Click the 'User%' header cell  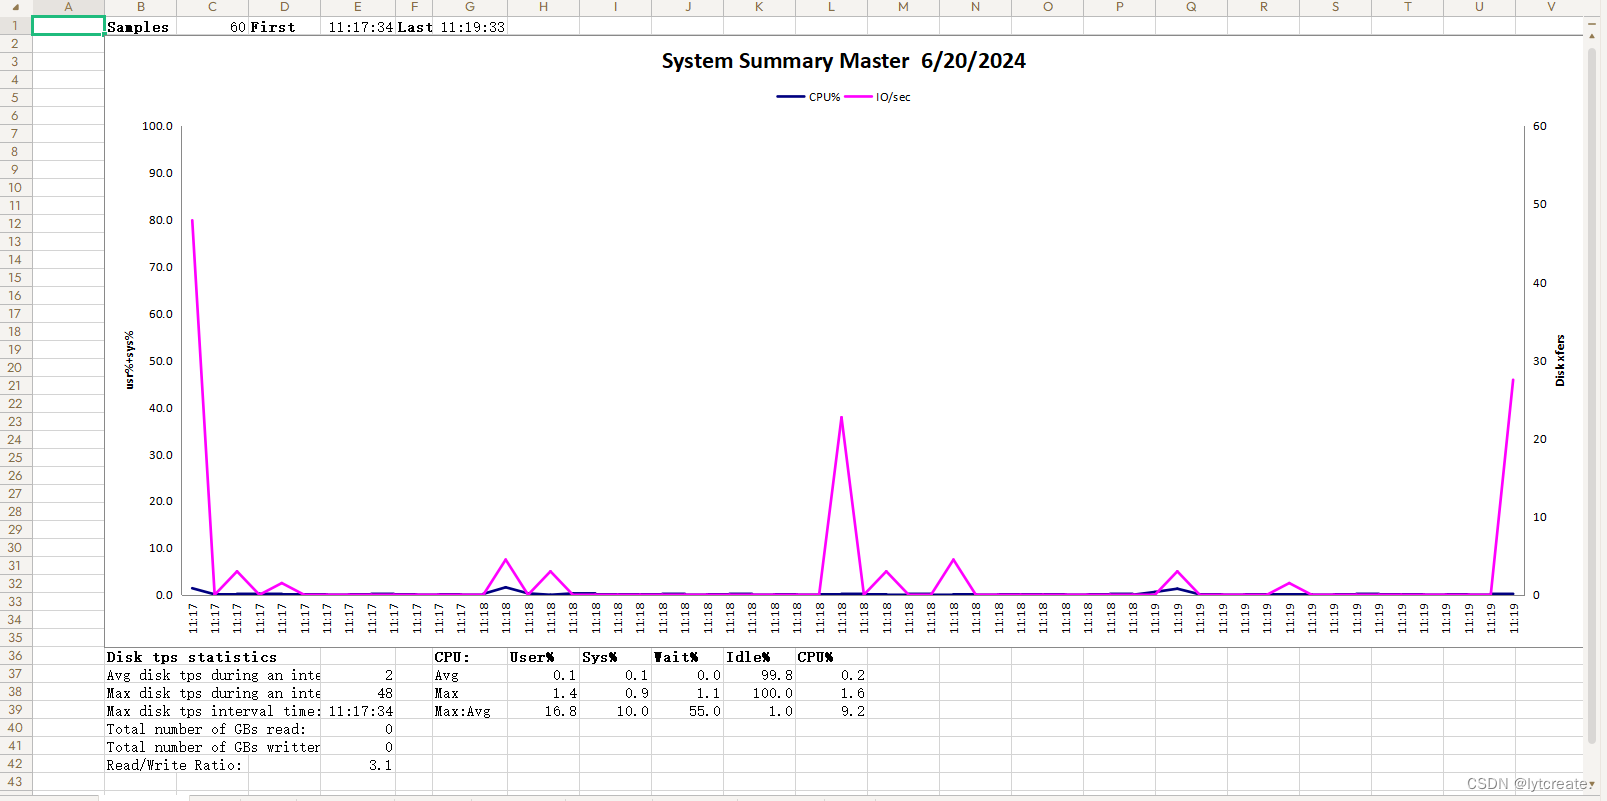pos(543,657)
